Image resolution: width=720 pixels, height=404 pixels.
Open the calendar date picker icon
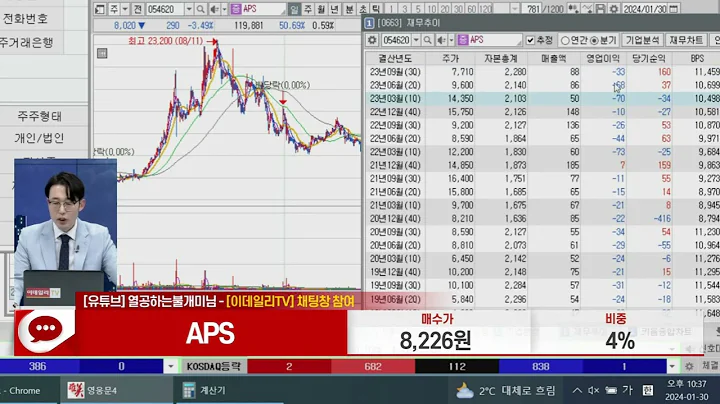click(673, 9)
